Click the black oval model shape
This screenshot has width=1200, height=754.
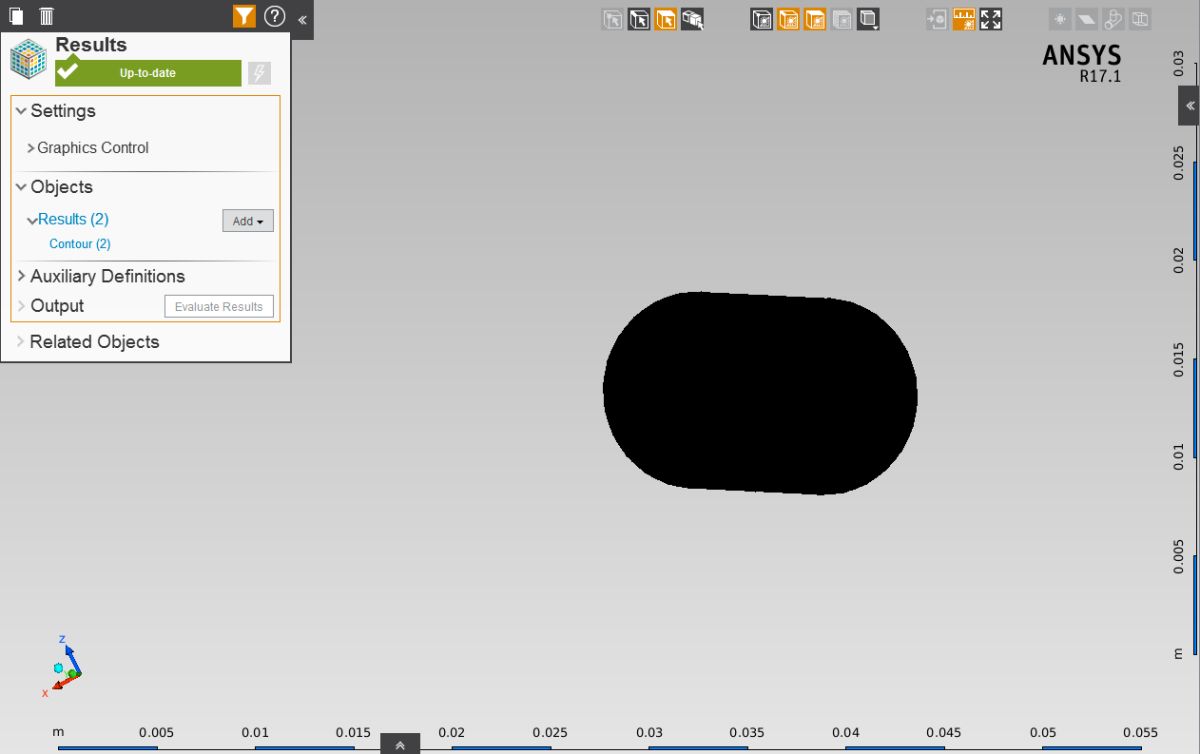(x=760, y=393)
